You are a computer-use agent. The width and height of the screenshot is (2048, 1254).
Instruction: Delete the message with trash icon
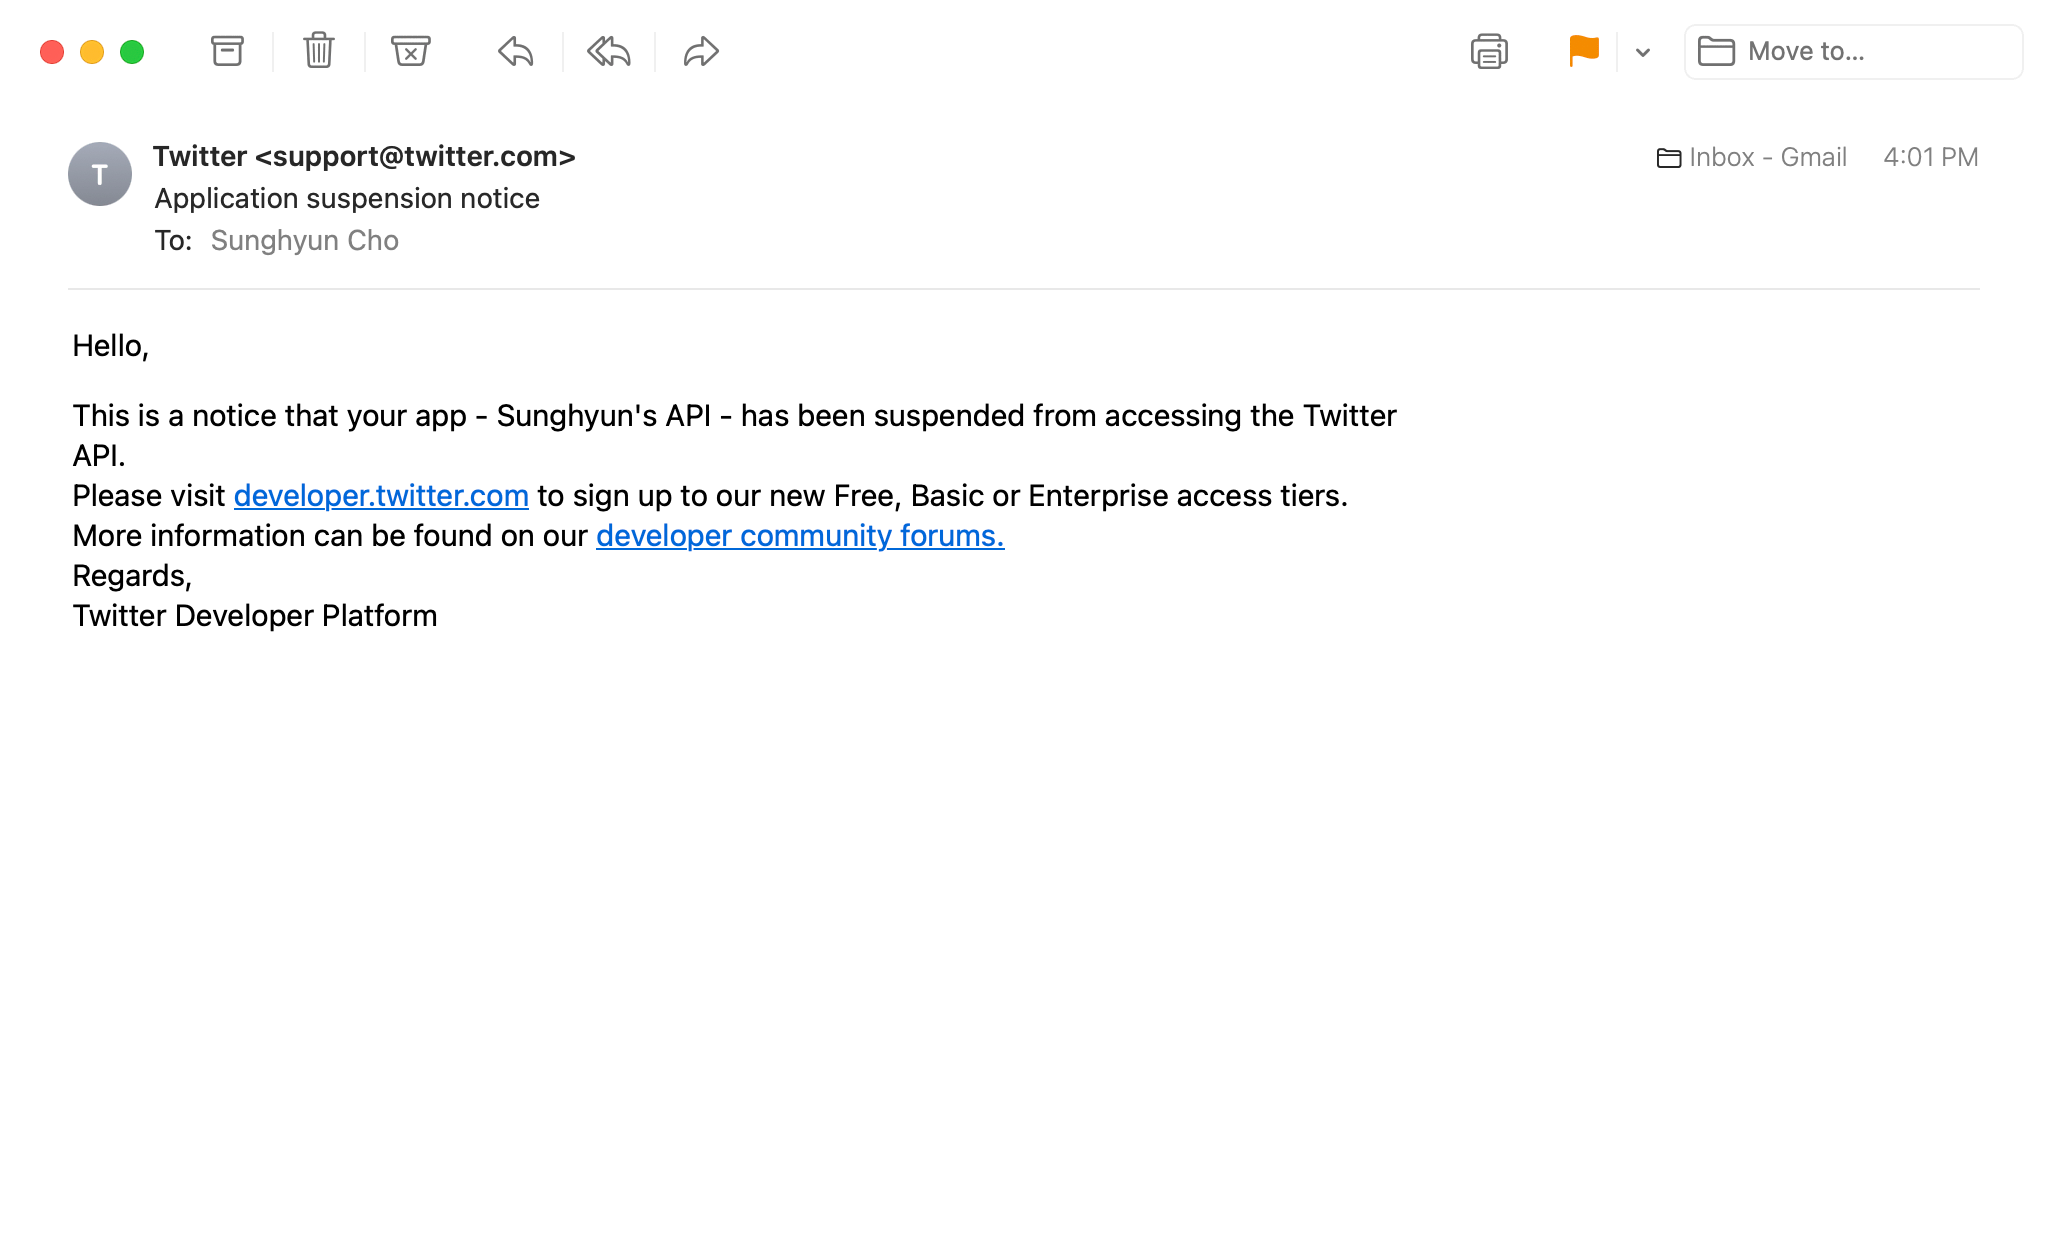[319, 51]
